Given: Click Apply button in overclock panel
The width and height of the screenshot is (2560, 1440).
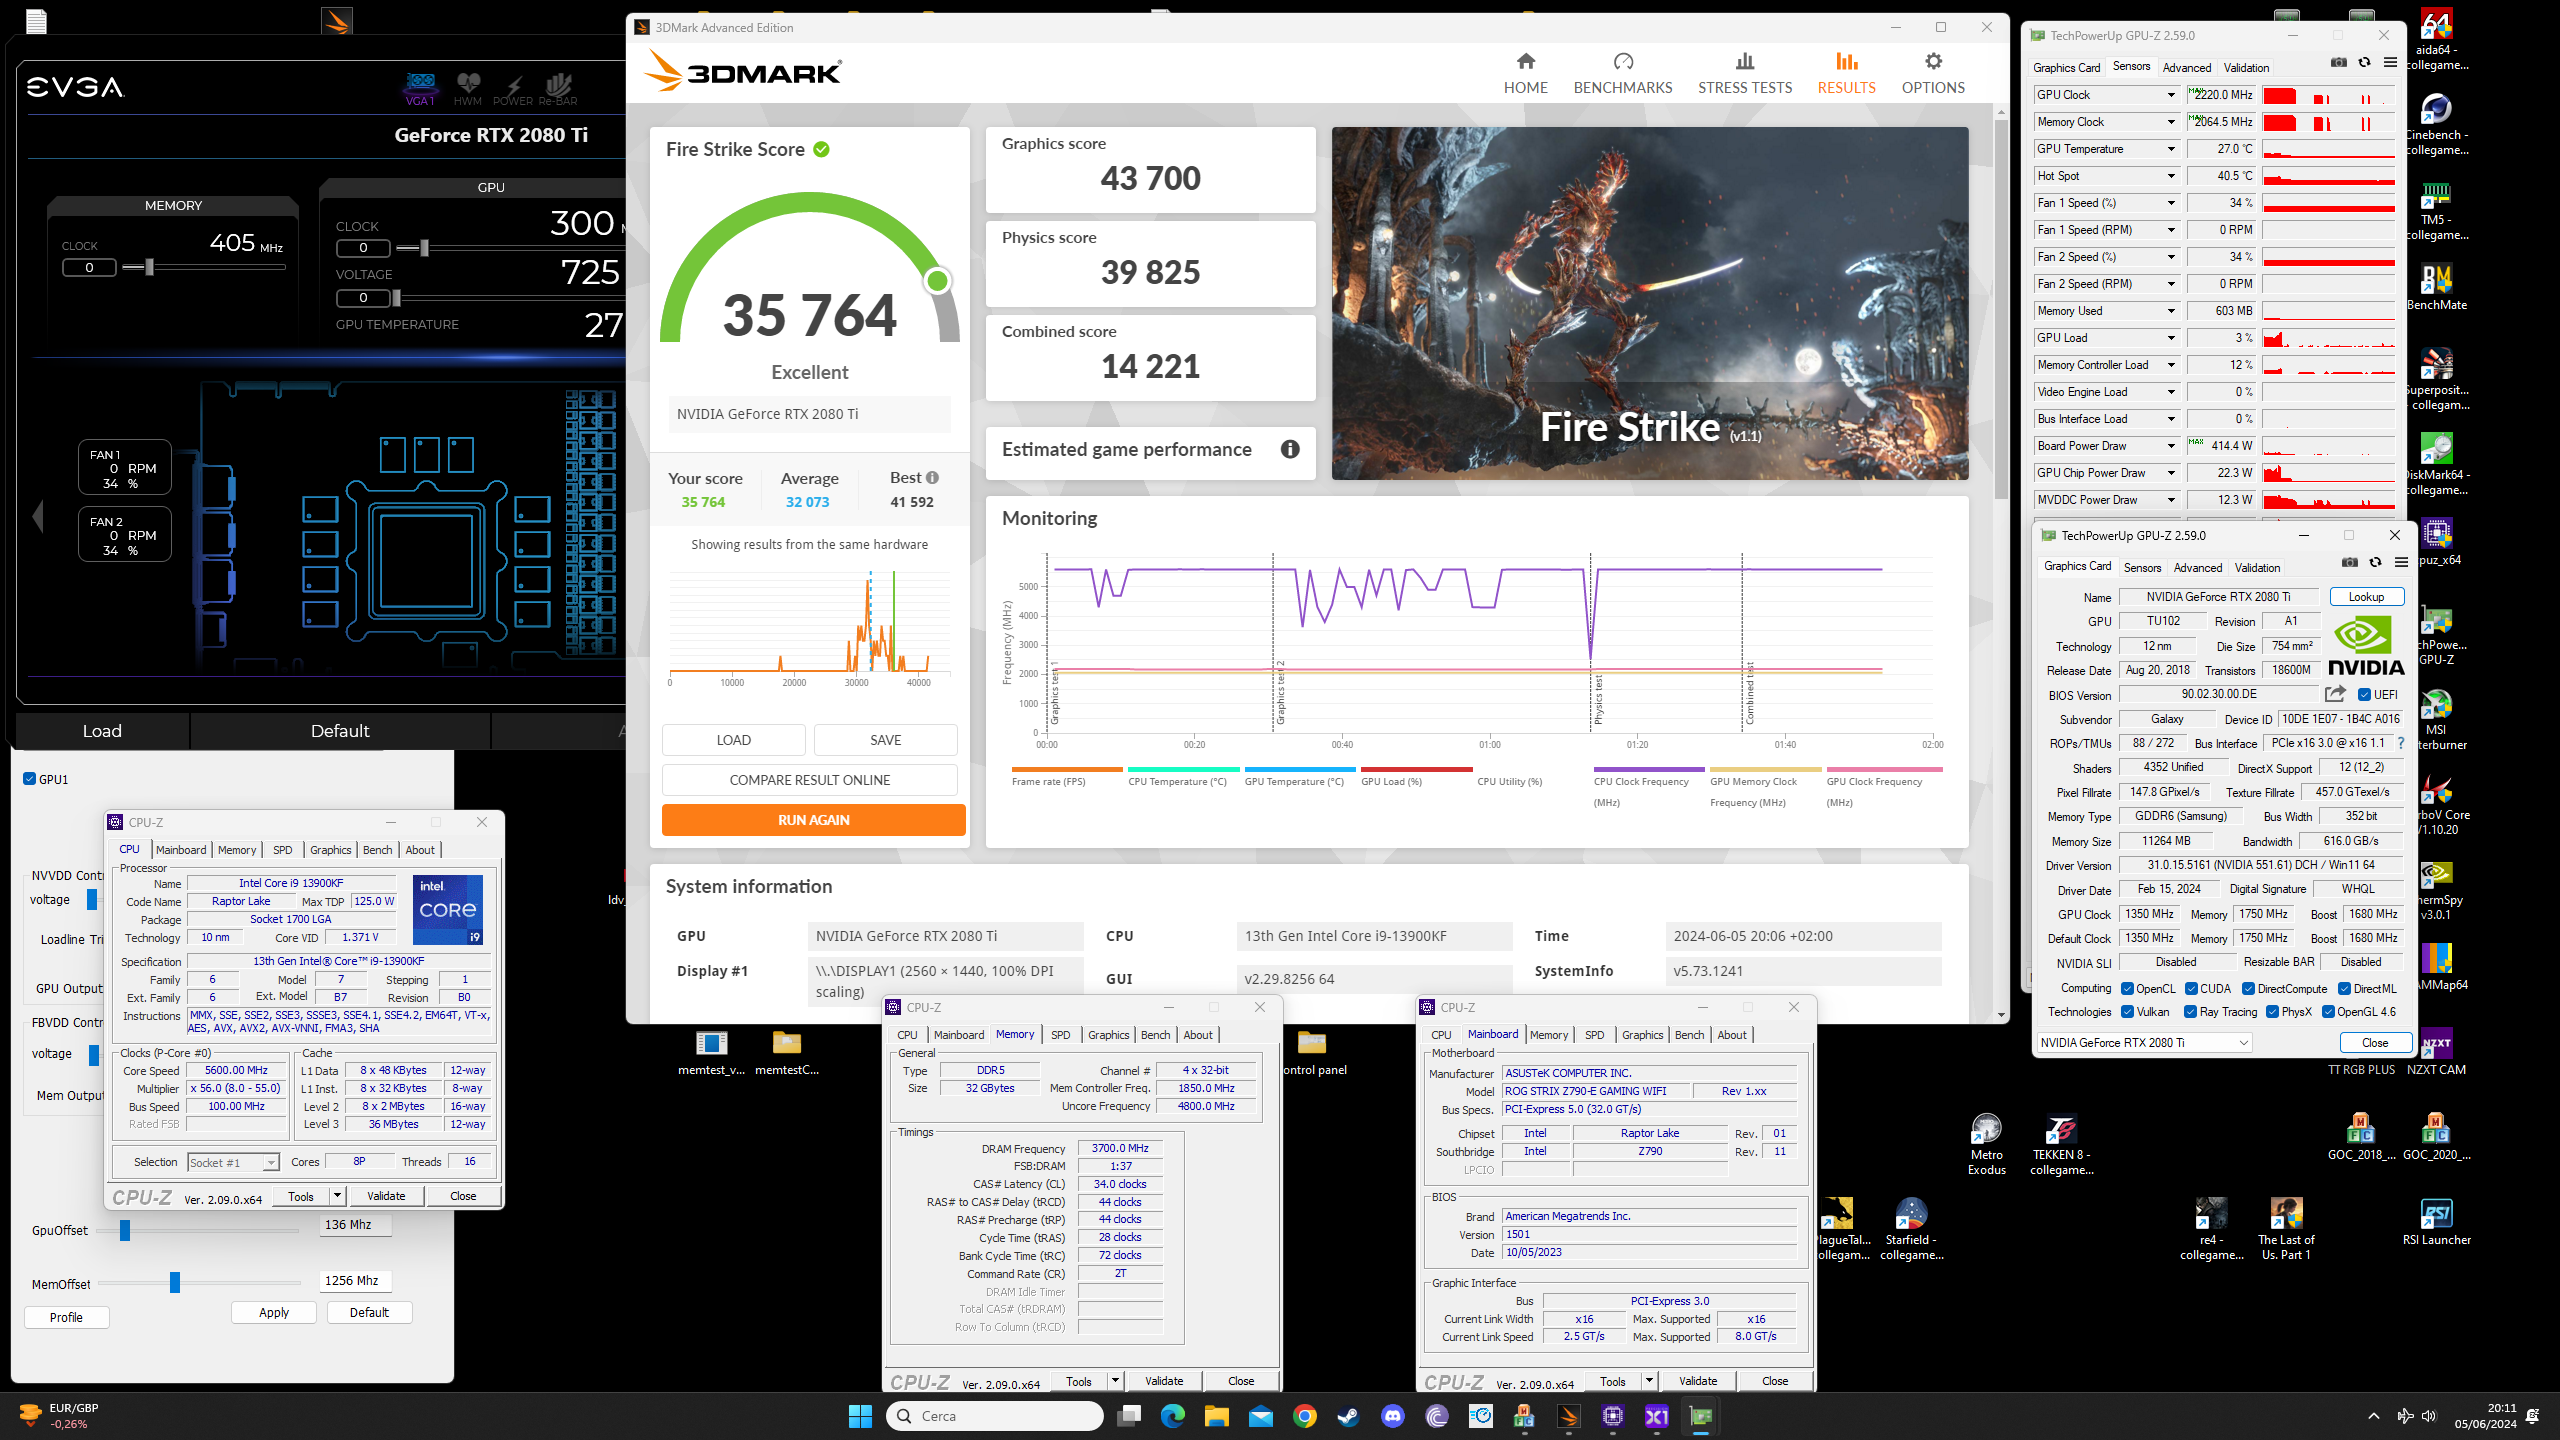Looking at the screenshot, I should 273,1312.
